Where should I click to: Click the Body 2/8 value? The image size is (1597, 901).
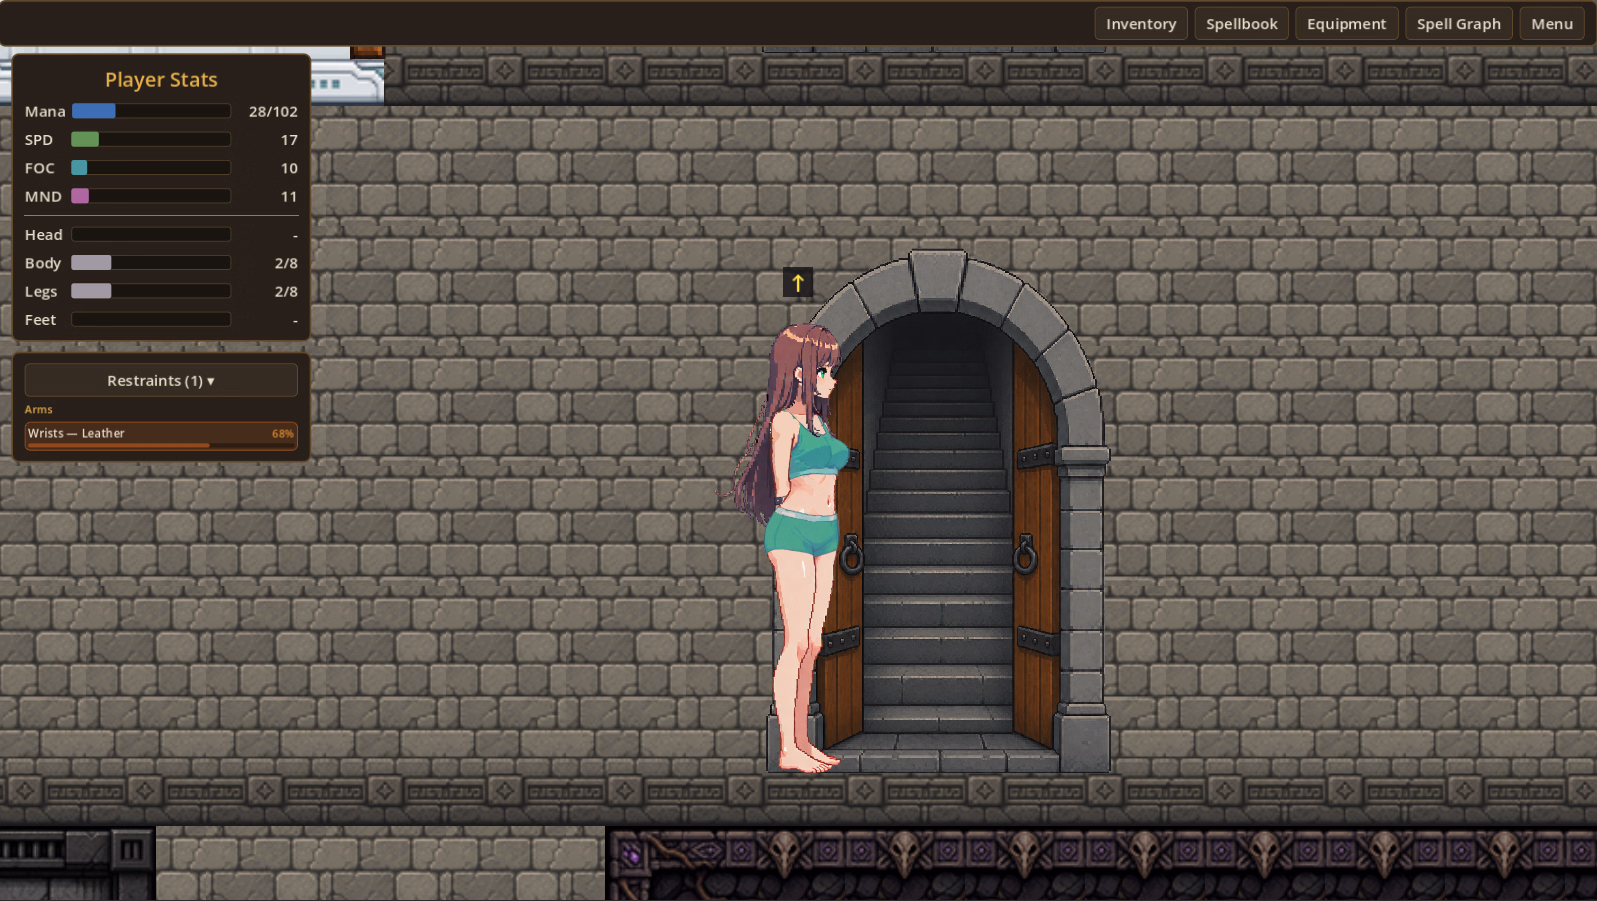pyautogui.click(x=286, y=263)
